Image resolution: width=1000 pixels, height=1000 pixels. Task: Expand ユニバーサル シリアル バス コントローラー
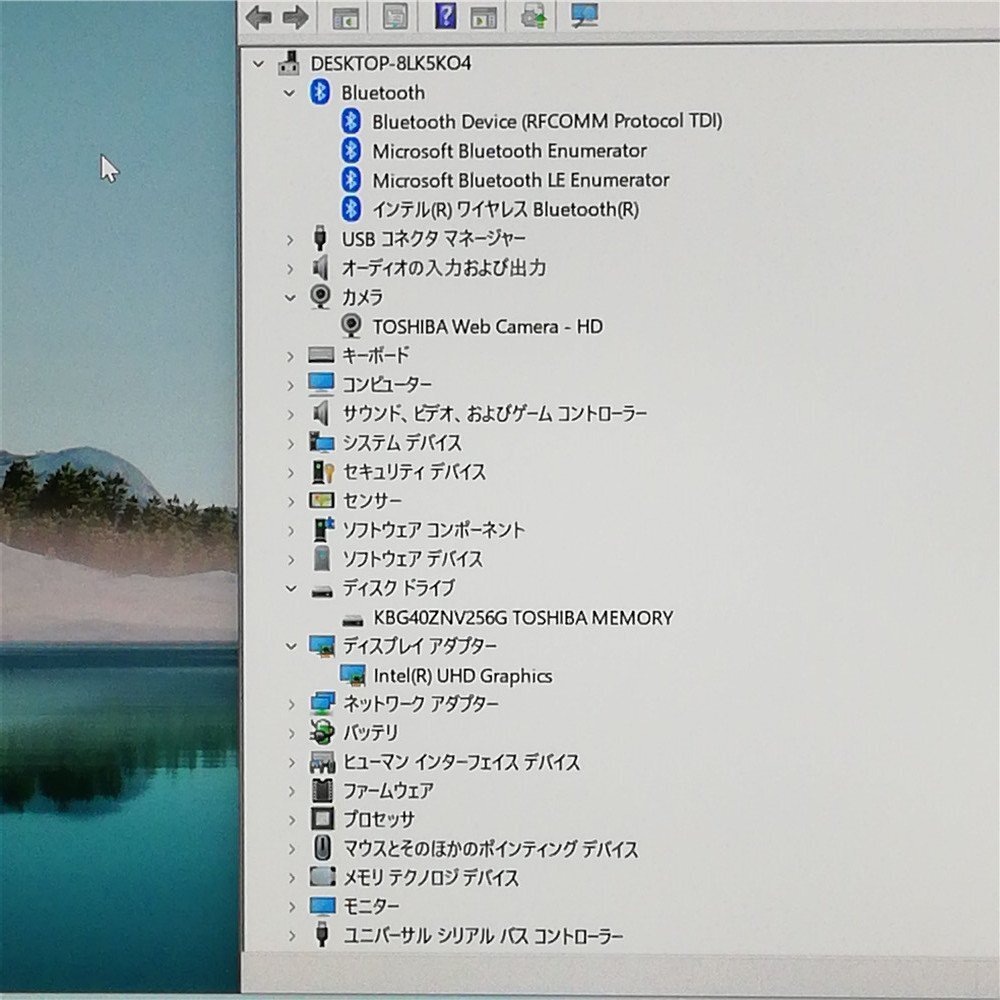(292, 936)
